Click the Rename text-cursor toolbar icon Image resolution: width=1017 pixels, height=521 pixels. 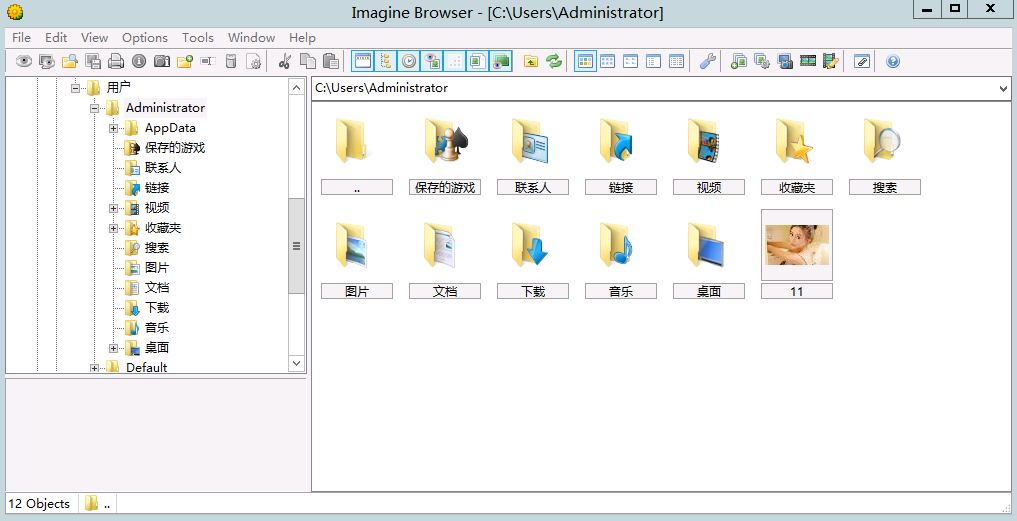point(208,62)
